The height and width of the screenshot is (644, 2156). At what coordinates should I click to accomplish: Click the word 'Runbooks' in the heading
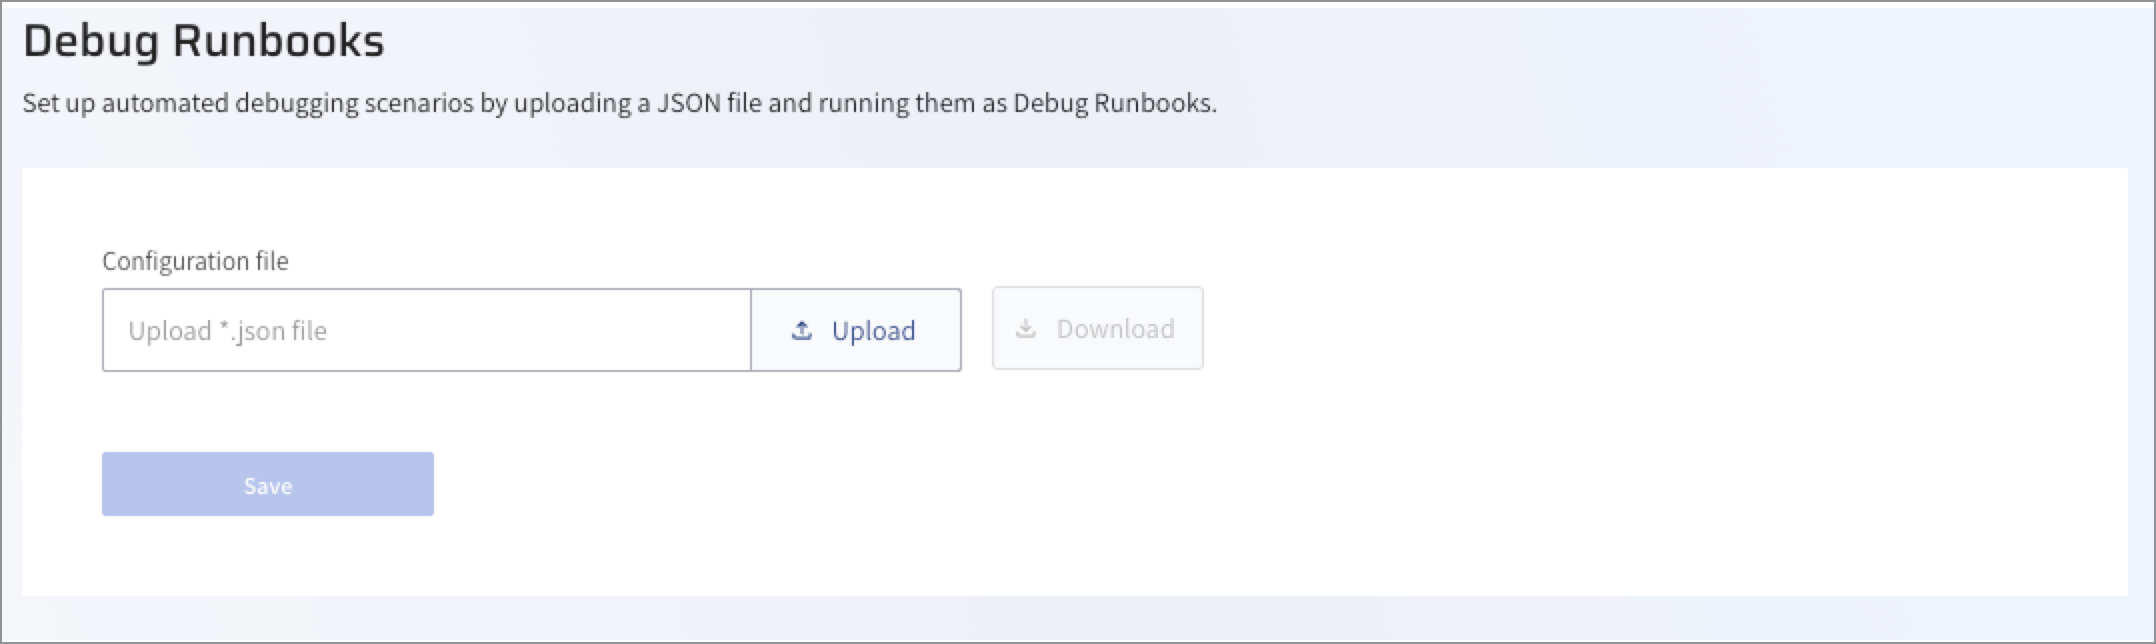[x=278, y=41]
